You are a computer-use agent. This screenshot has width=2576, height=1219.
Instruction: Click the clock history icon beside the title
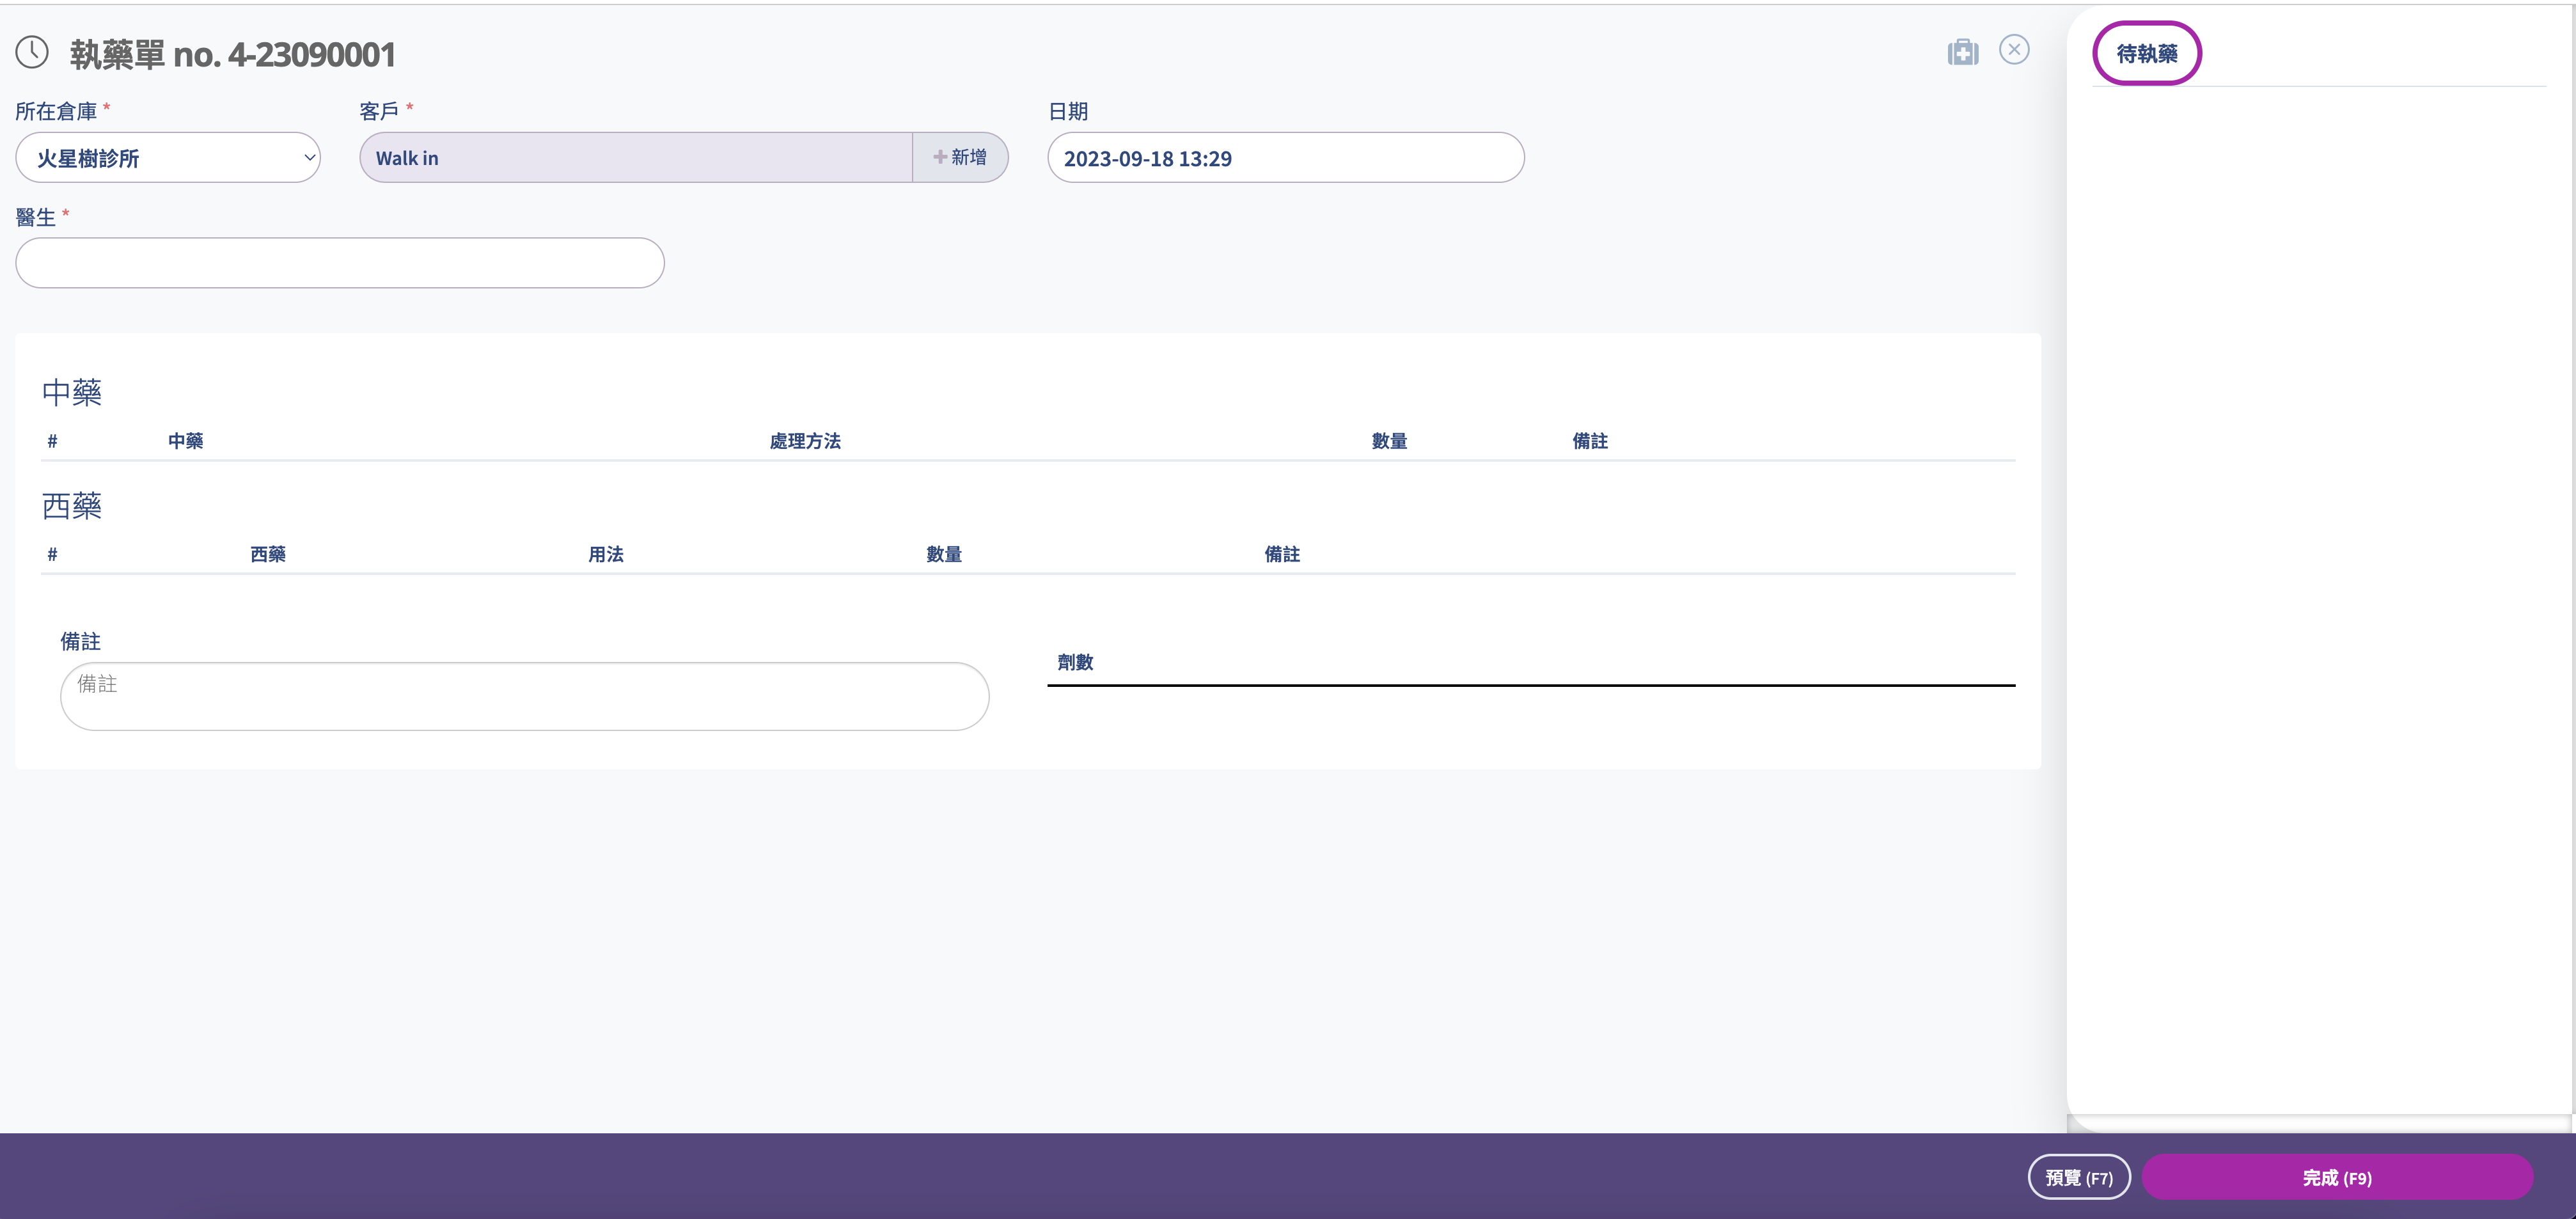click(x=31, y=52)
